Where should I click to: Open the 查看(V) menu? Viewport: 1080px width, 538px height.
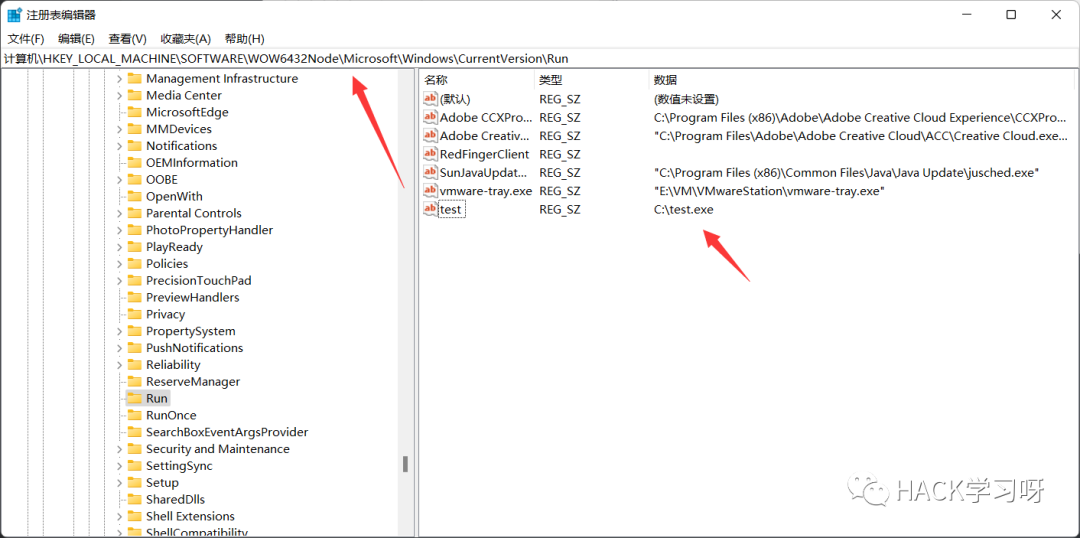127,39
